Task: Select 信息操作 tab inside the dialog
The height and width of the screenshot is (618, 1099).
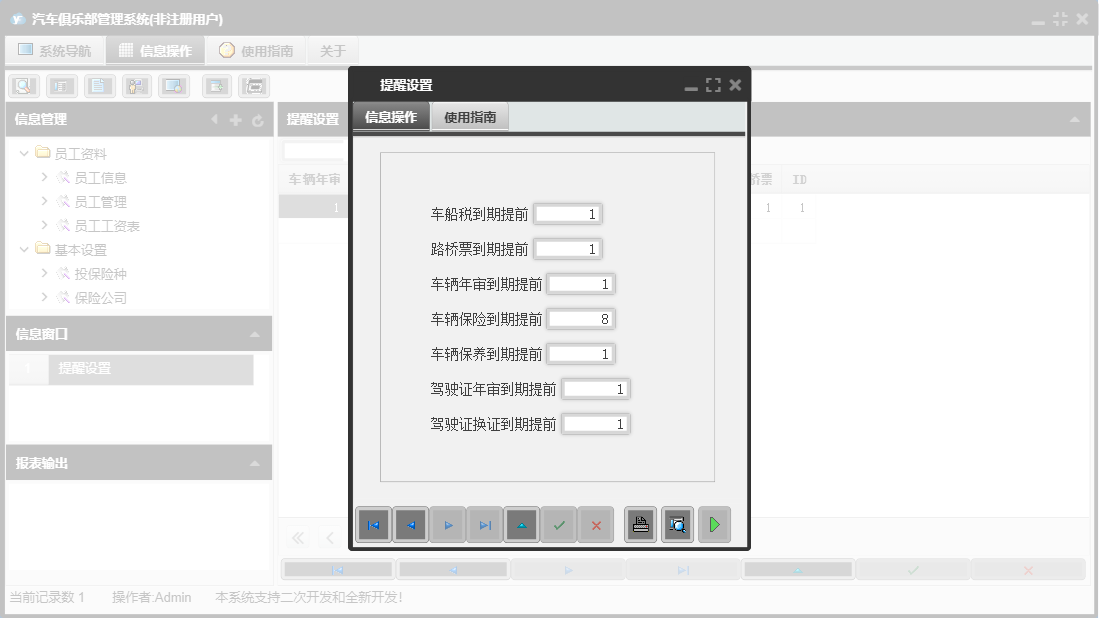Action: click(x=391, y=117)
